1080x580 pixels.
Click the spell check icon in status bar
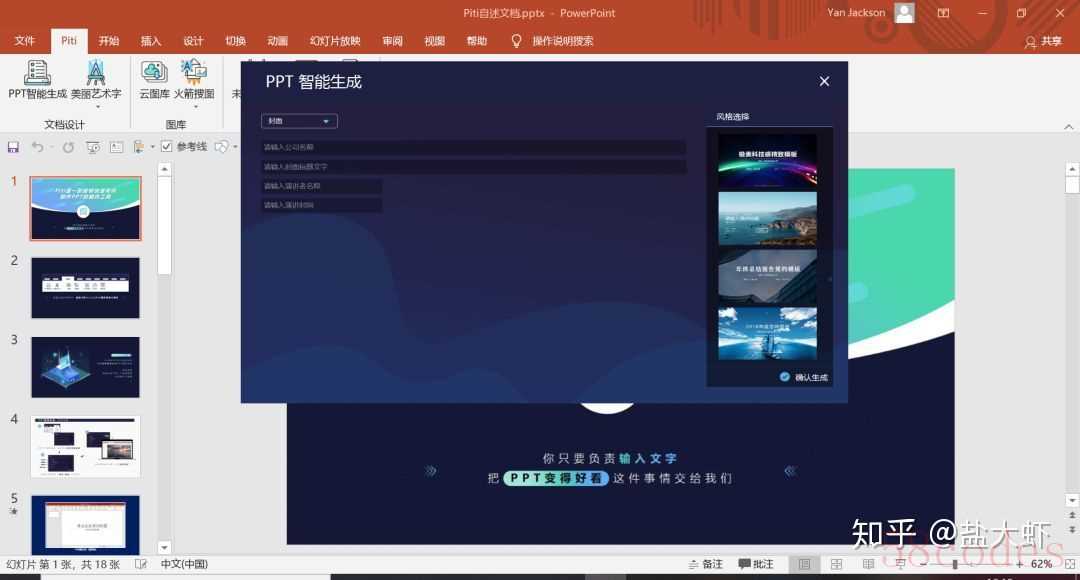click(x=141, y=564)
